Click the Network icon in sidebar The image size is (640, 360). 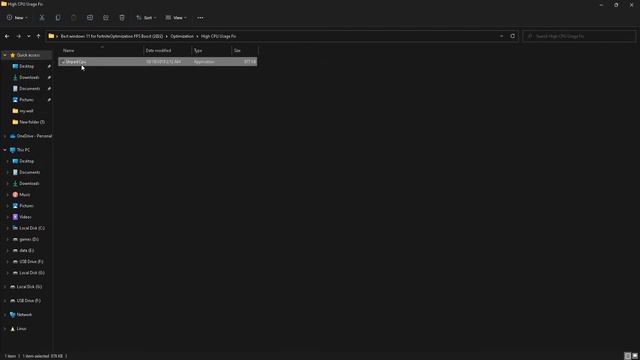(x=12, y=315)
